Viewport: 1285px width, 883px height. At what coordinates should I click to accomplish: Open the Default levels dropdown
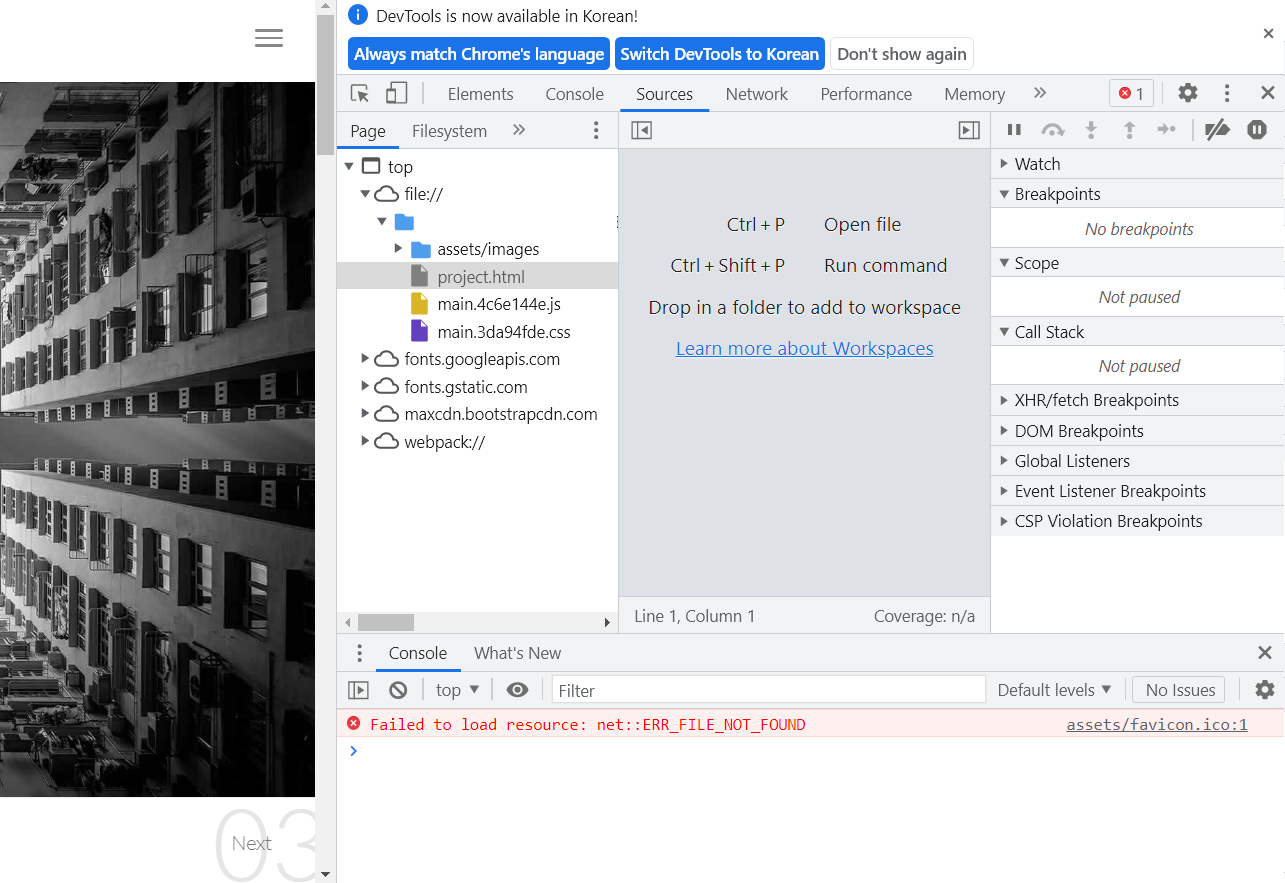(x=1055, y=690)
